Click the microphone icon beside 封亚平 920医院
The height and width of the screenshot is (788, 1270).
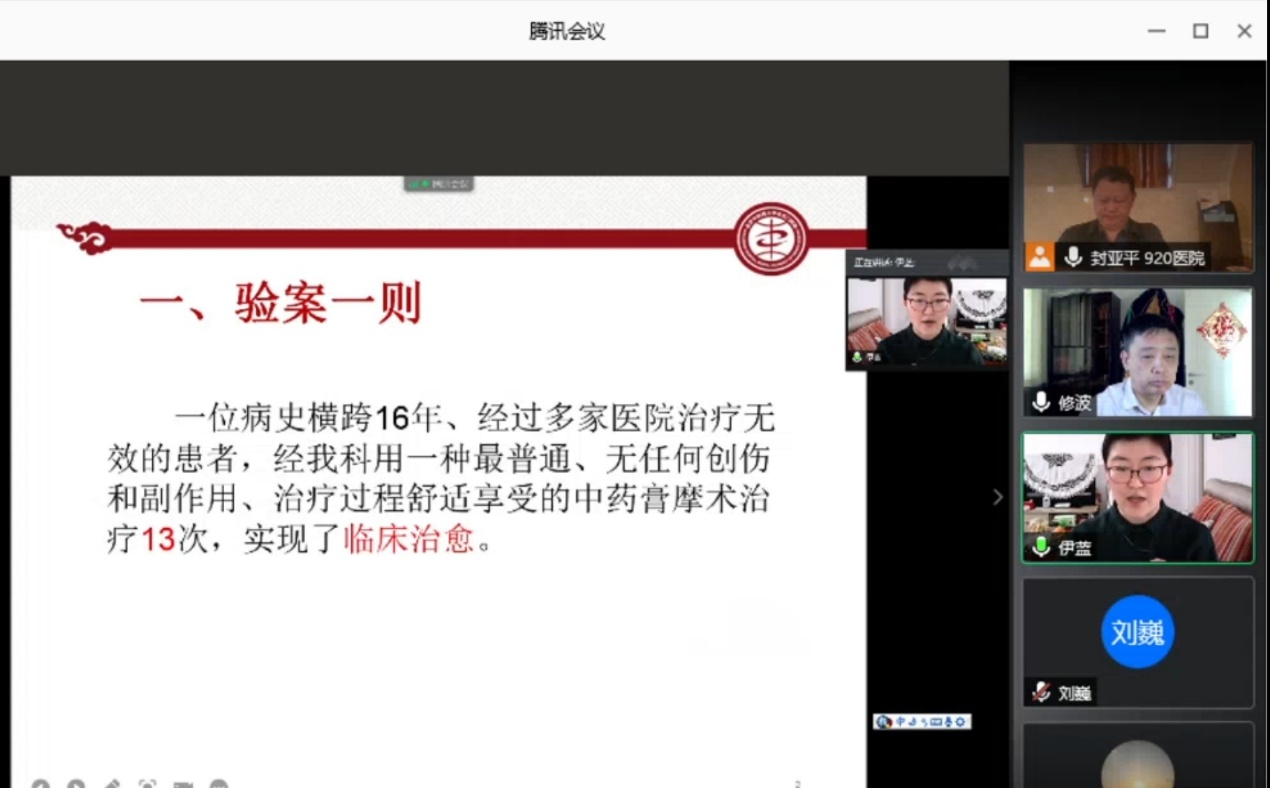point(1073,257)
